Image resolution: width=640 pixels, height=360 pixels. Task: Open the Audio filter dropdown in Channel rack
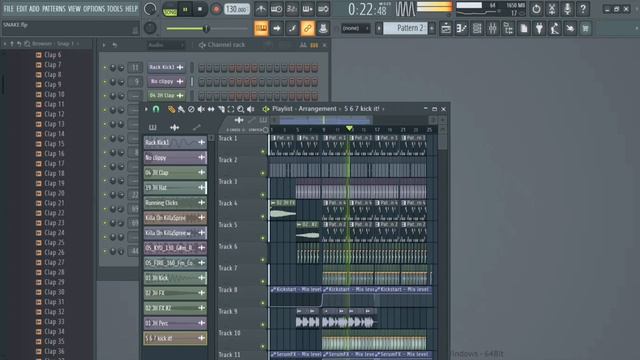[166, 45]
